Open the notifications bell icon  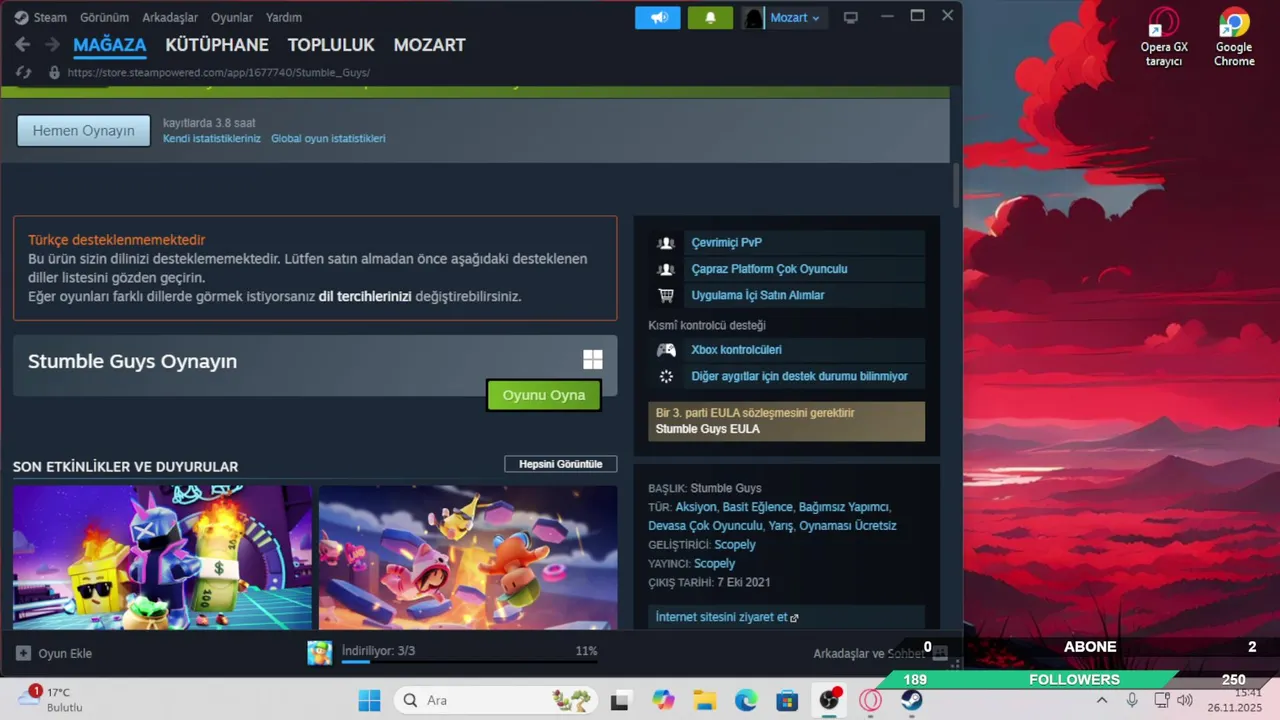point(710,18)
